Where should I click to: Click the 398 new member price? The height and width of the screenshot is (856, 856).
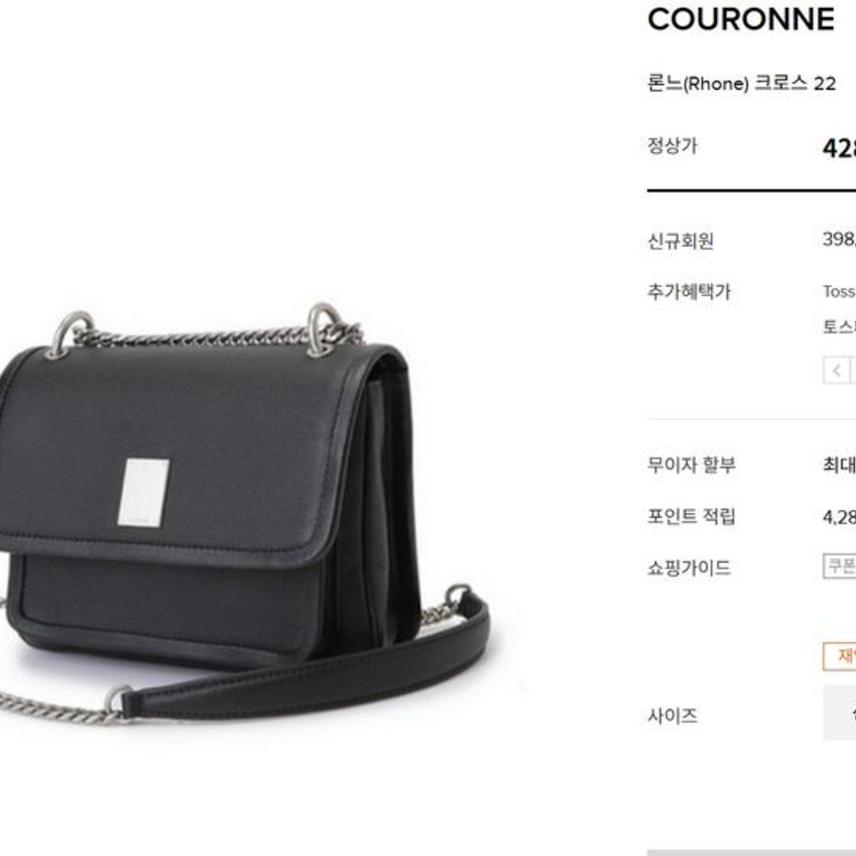[x=840, y=239]
